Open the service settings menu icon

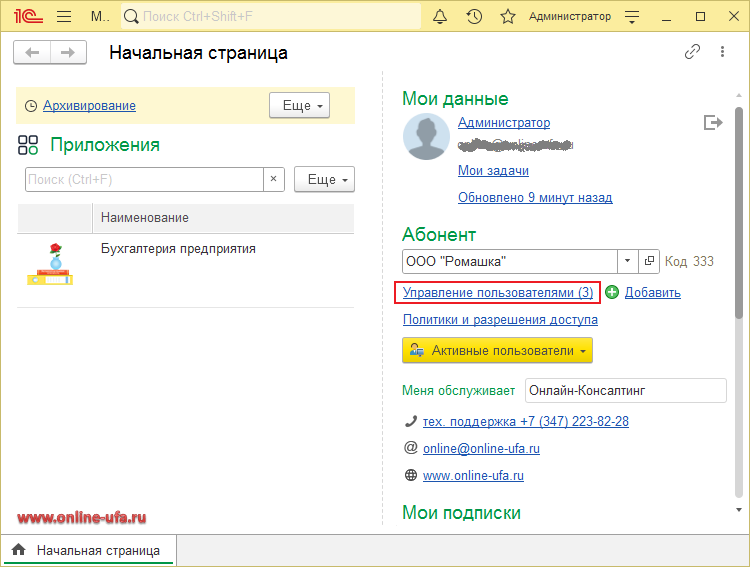click(631, 17)
